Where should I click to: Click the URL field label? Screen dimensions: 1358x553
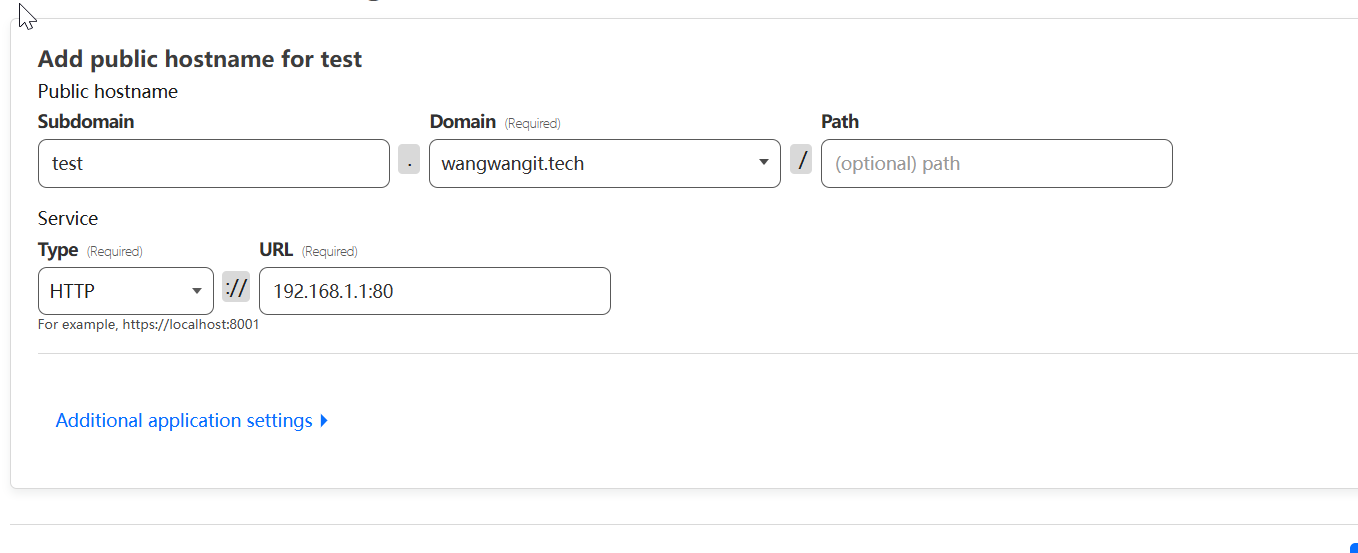276,250
